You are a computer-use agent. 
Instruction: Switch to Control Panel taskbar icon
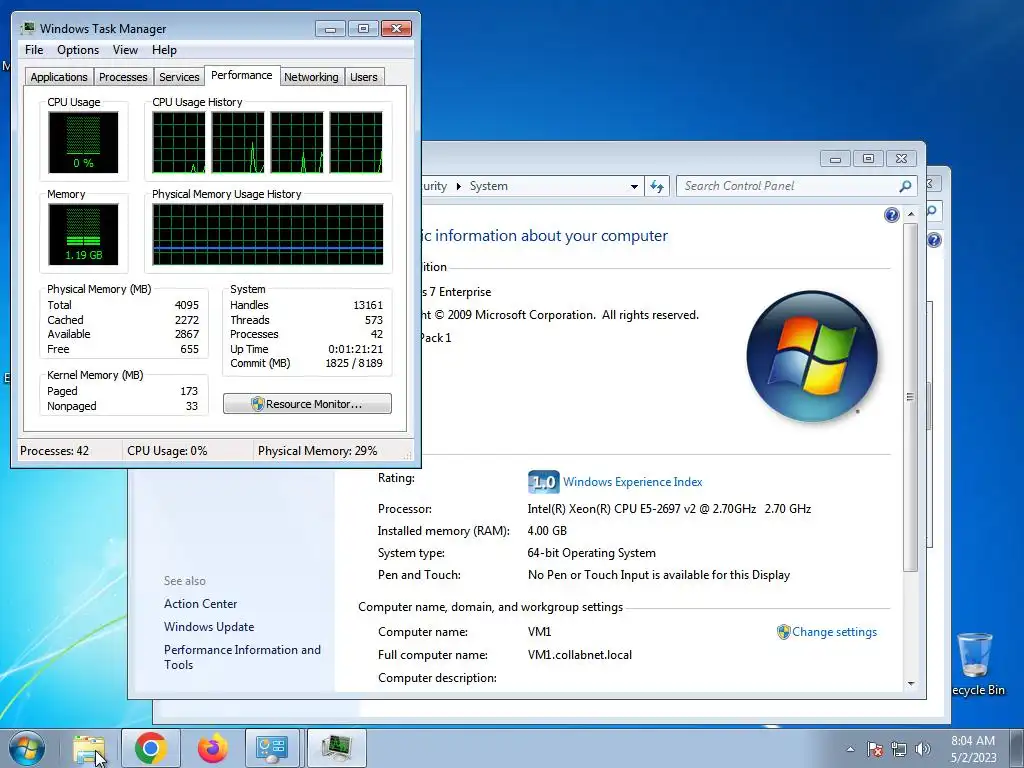point(272,748)
